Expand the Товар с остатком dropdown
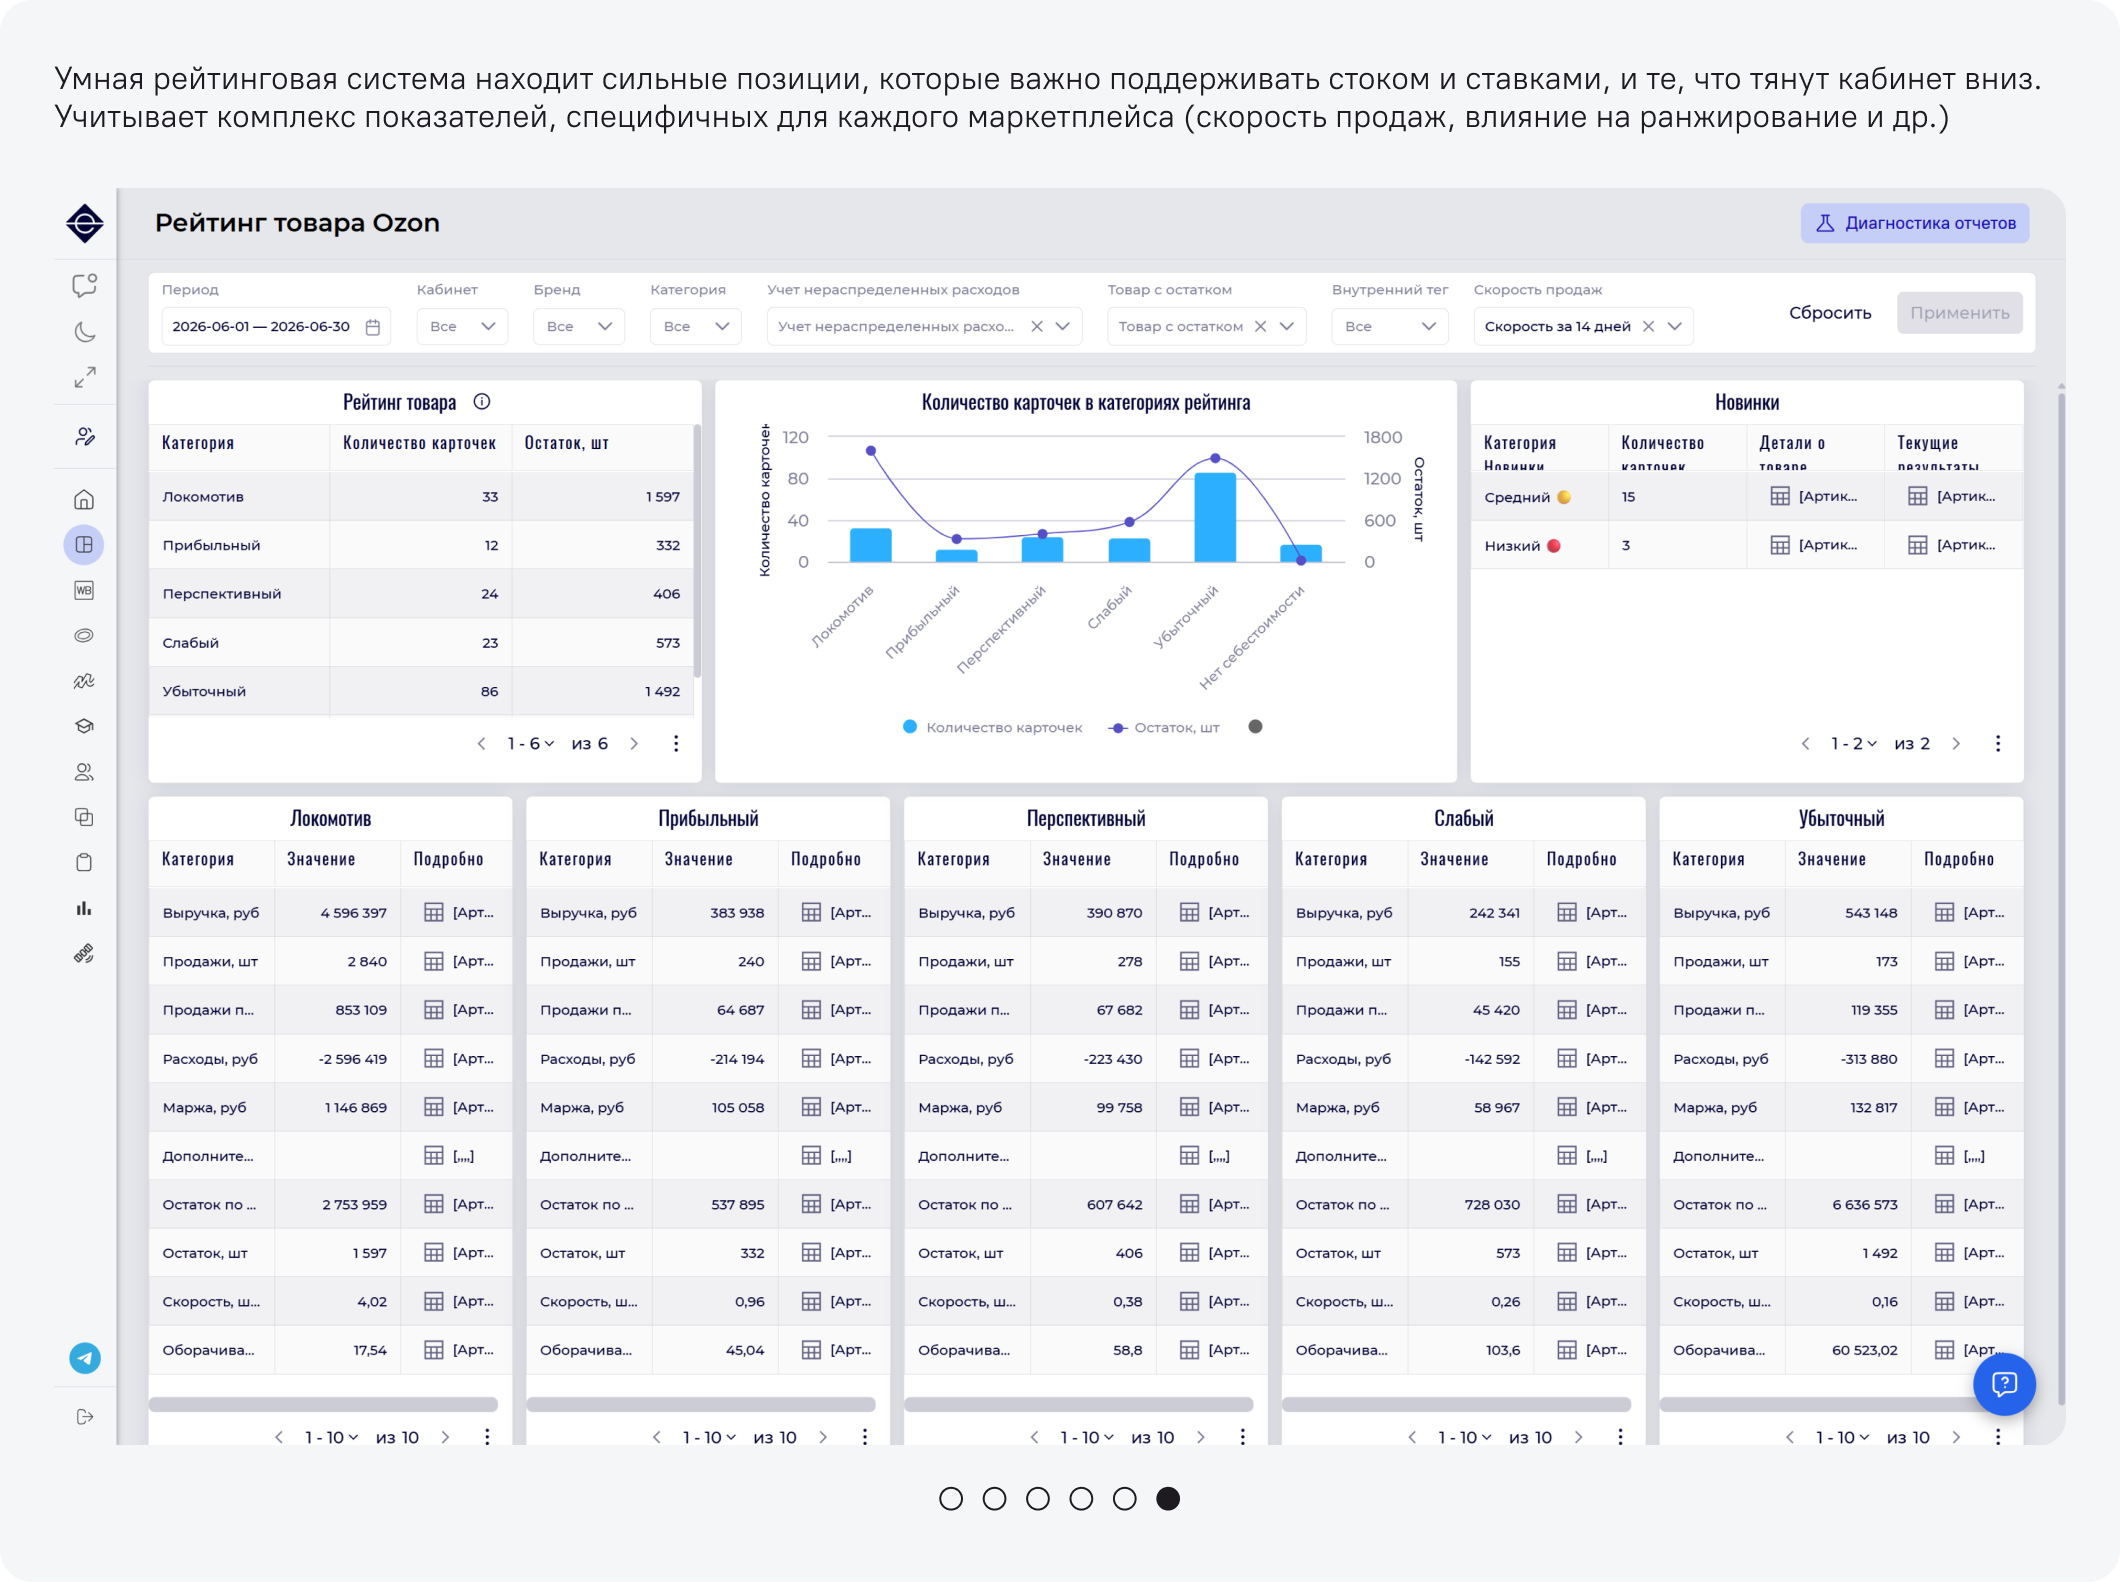This screenshot has height=1582, width=2120. 1287,326
